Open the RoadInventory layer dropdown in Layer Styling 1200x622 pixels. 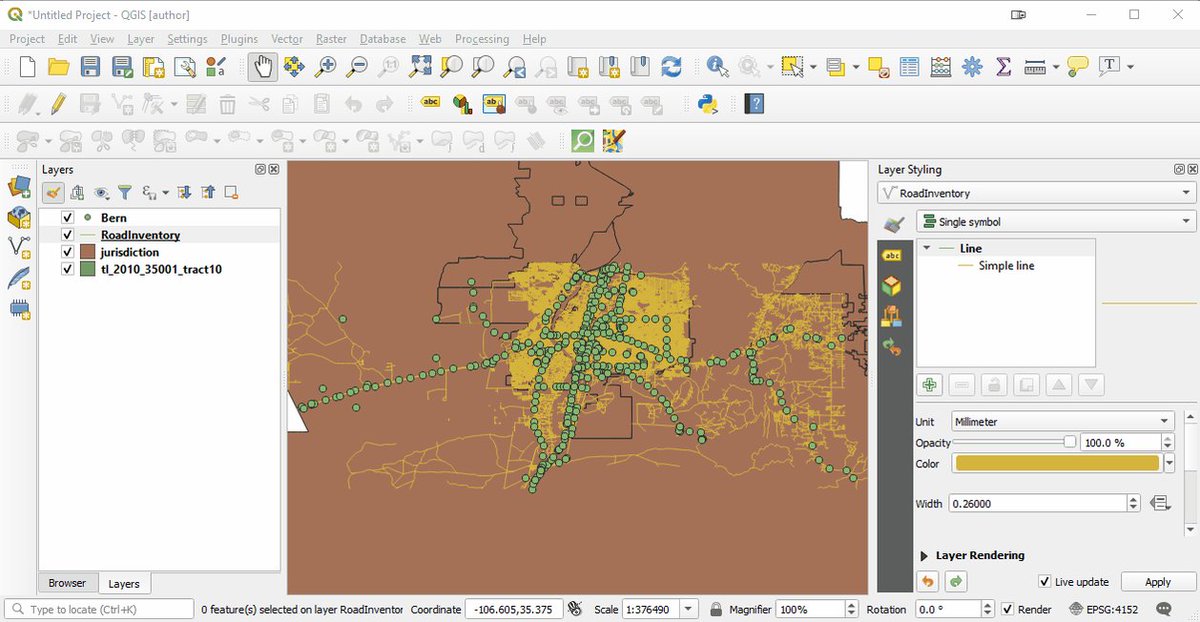coord(1036,193)
